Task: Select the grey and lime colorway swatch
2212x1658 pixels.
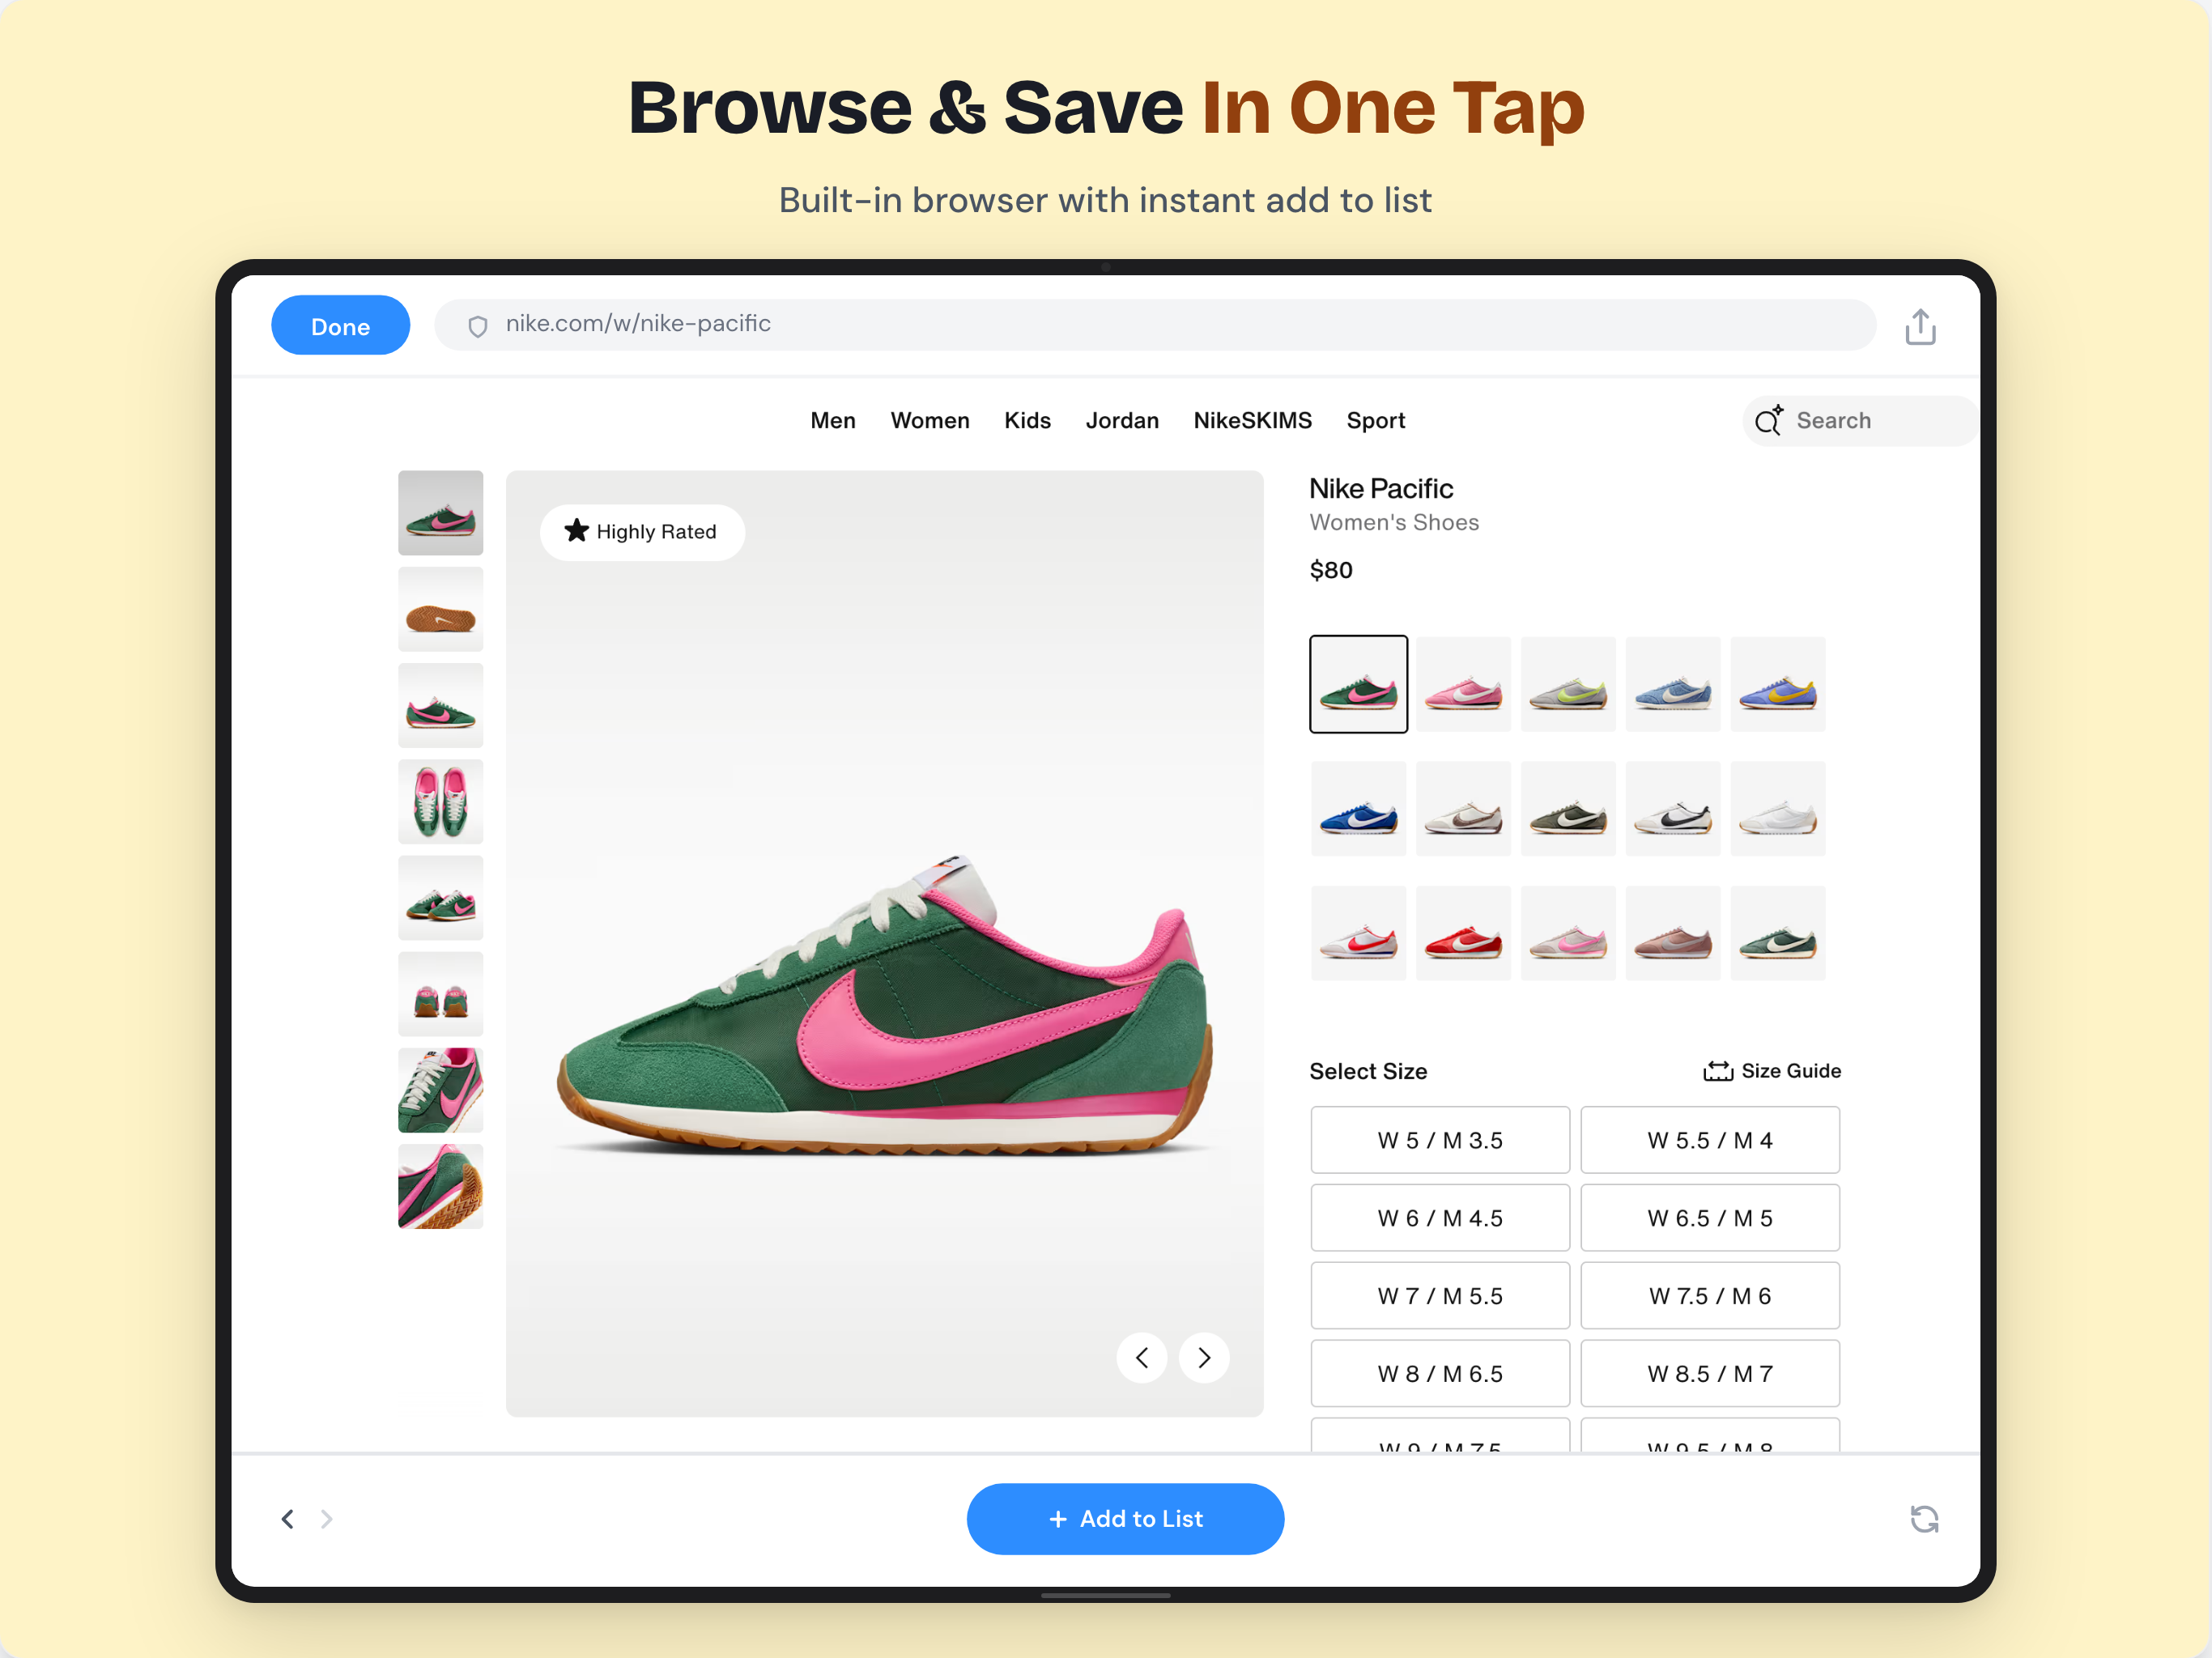Action: point(1568,684)
